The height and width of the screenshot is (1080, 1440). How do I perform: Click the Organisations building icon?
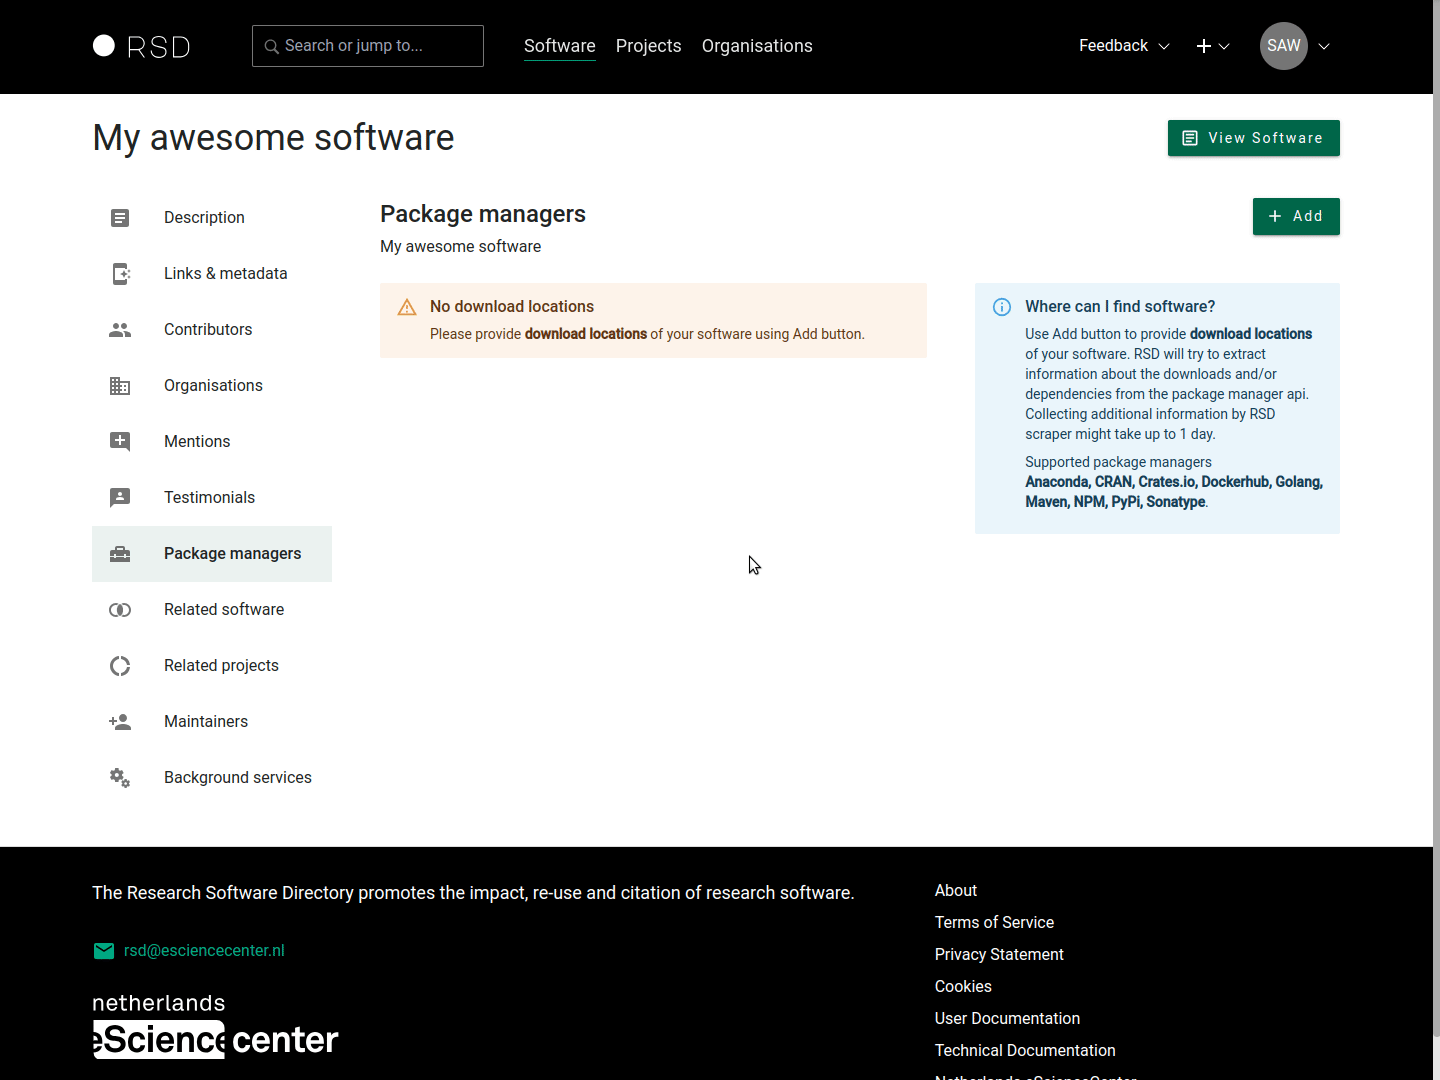(x=120, y=386)
